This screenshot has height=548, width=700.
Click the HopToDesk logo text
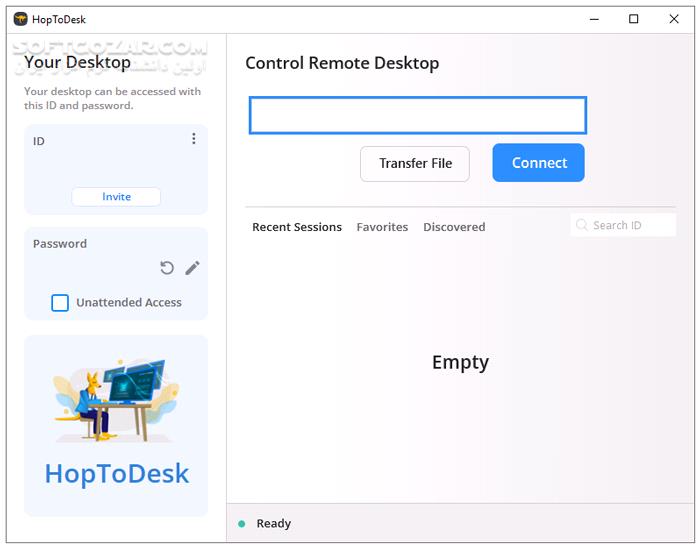click(116, 474)
